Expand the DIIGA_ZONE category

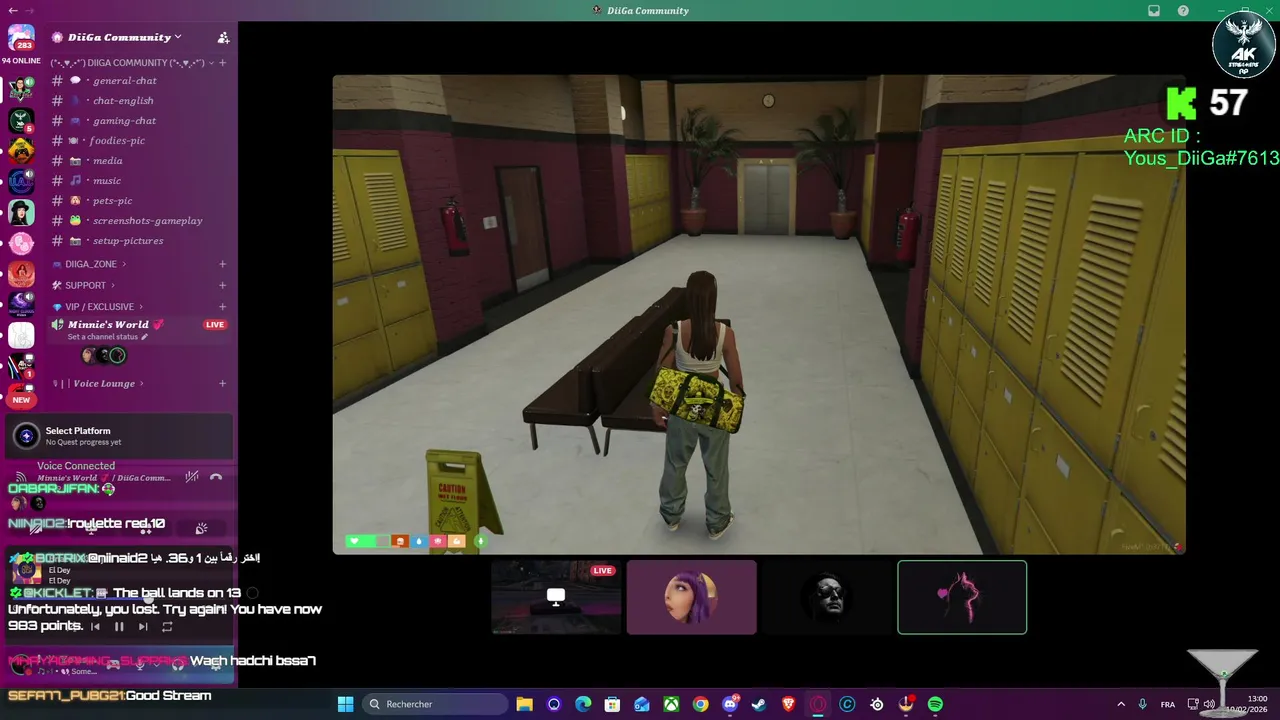[x=97, y=264]
